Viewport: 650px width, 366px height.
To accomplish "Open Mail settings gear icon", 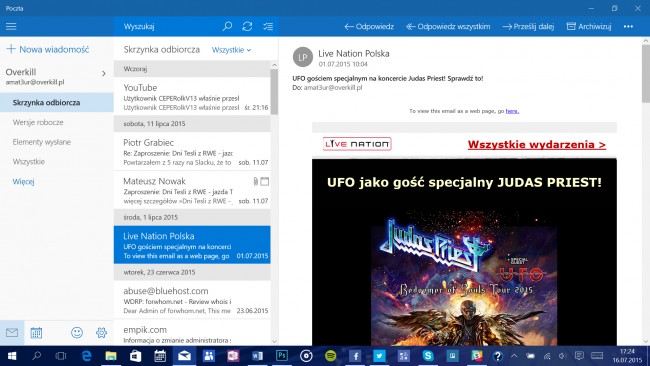I will [101, 332].
